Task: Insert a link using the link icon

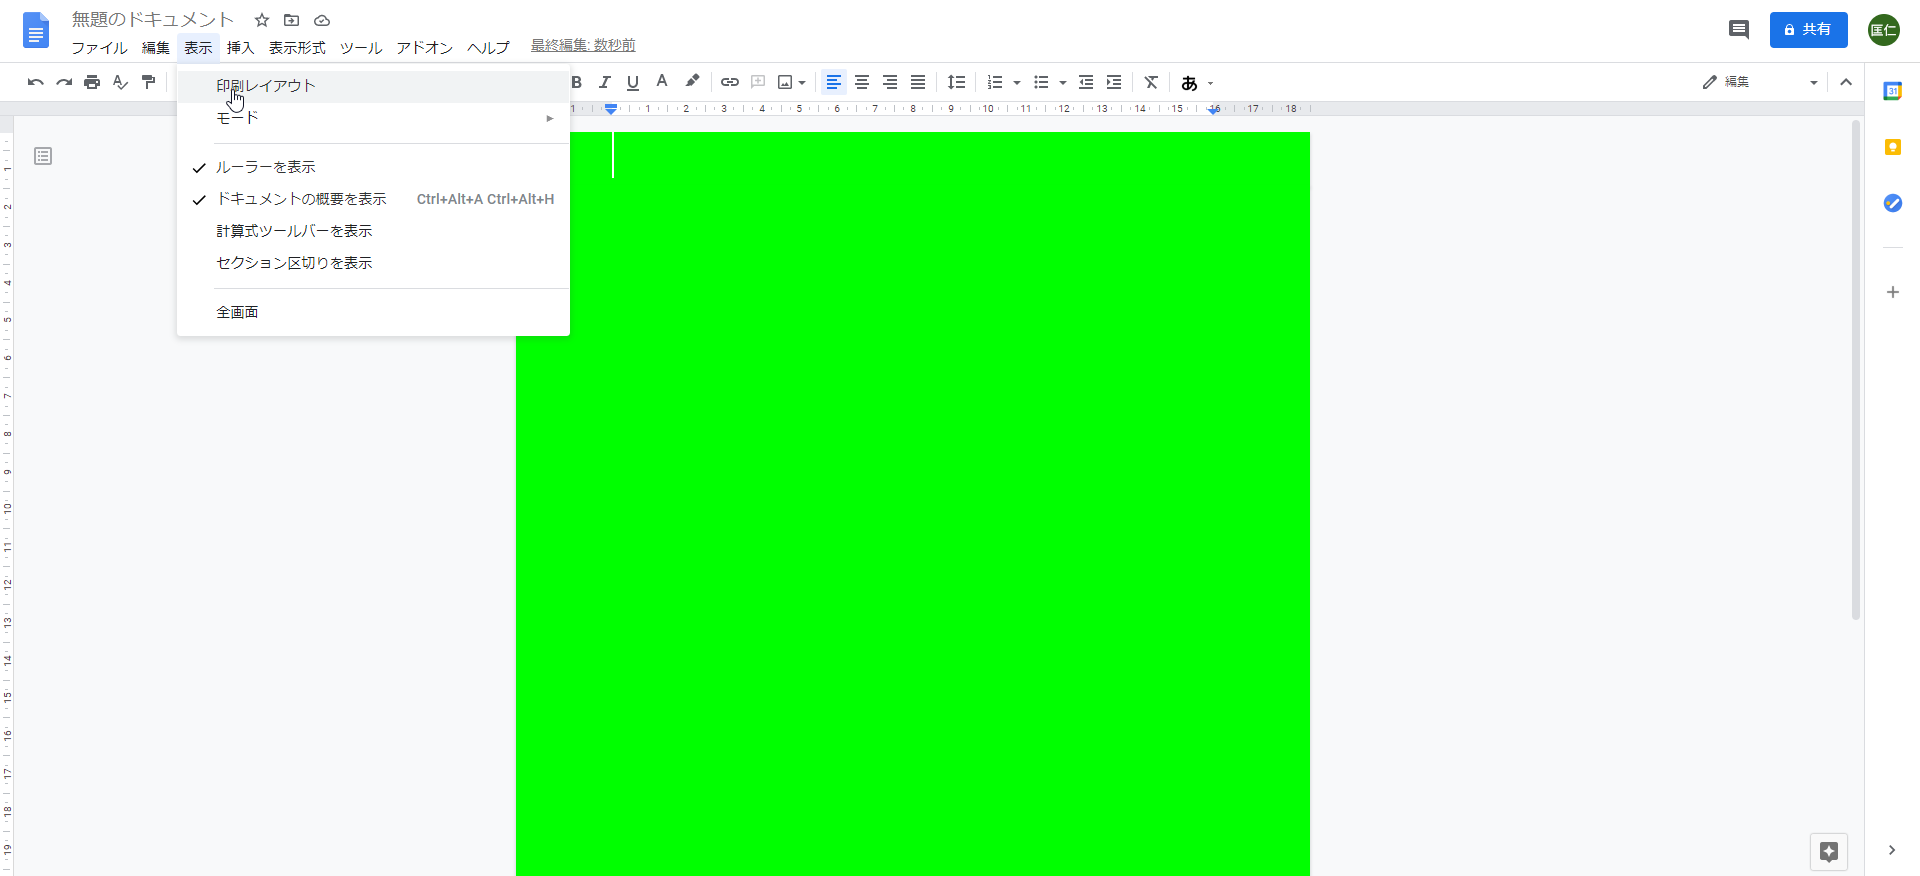Action: point(730,82)
